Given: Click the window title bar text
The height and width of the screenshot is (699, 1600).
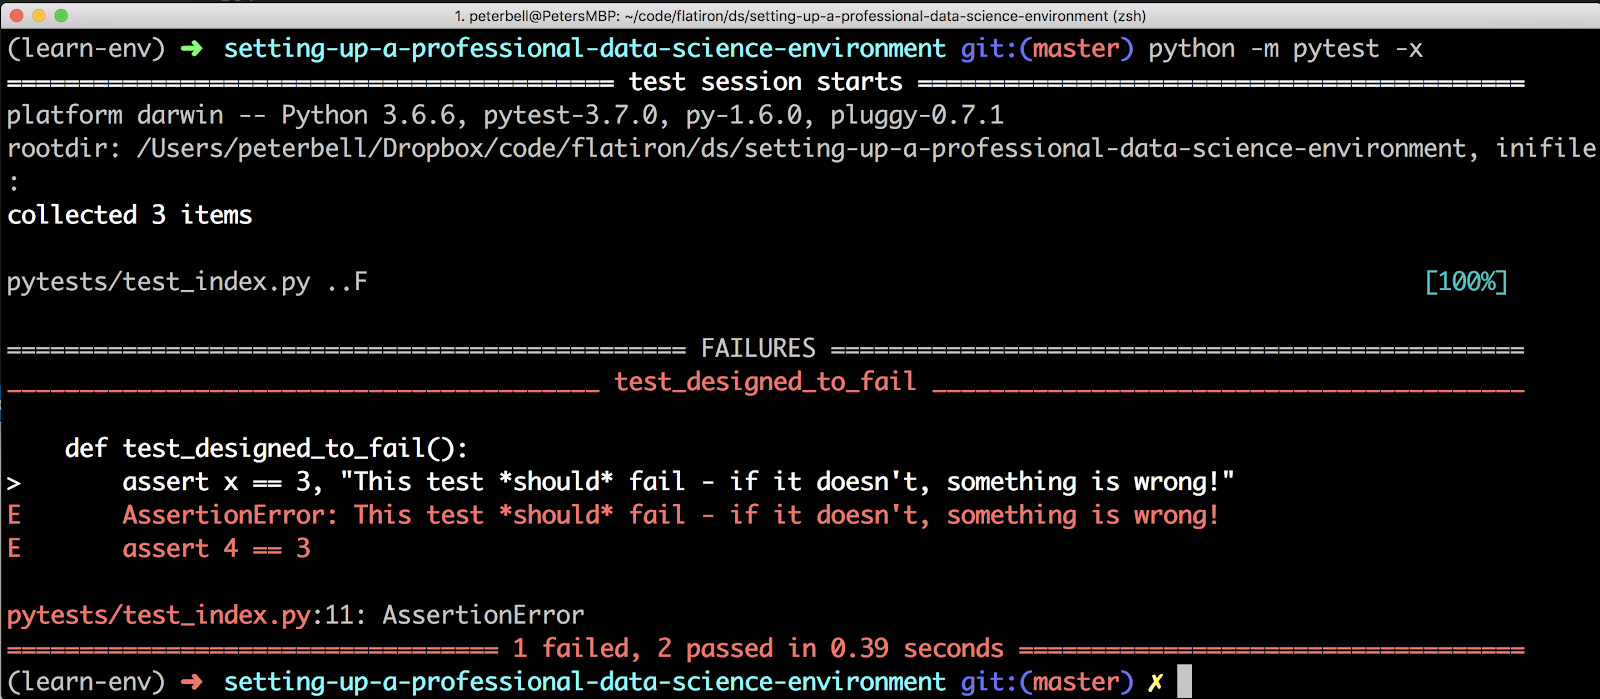Looking at the screenshot, I should [800, 15].
